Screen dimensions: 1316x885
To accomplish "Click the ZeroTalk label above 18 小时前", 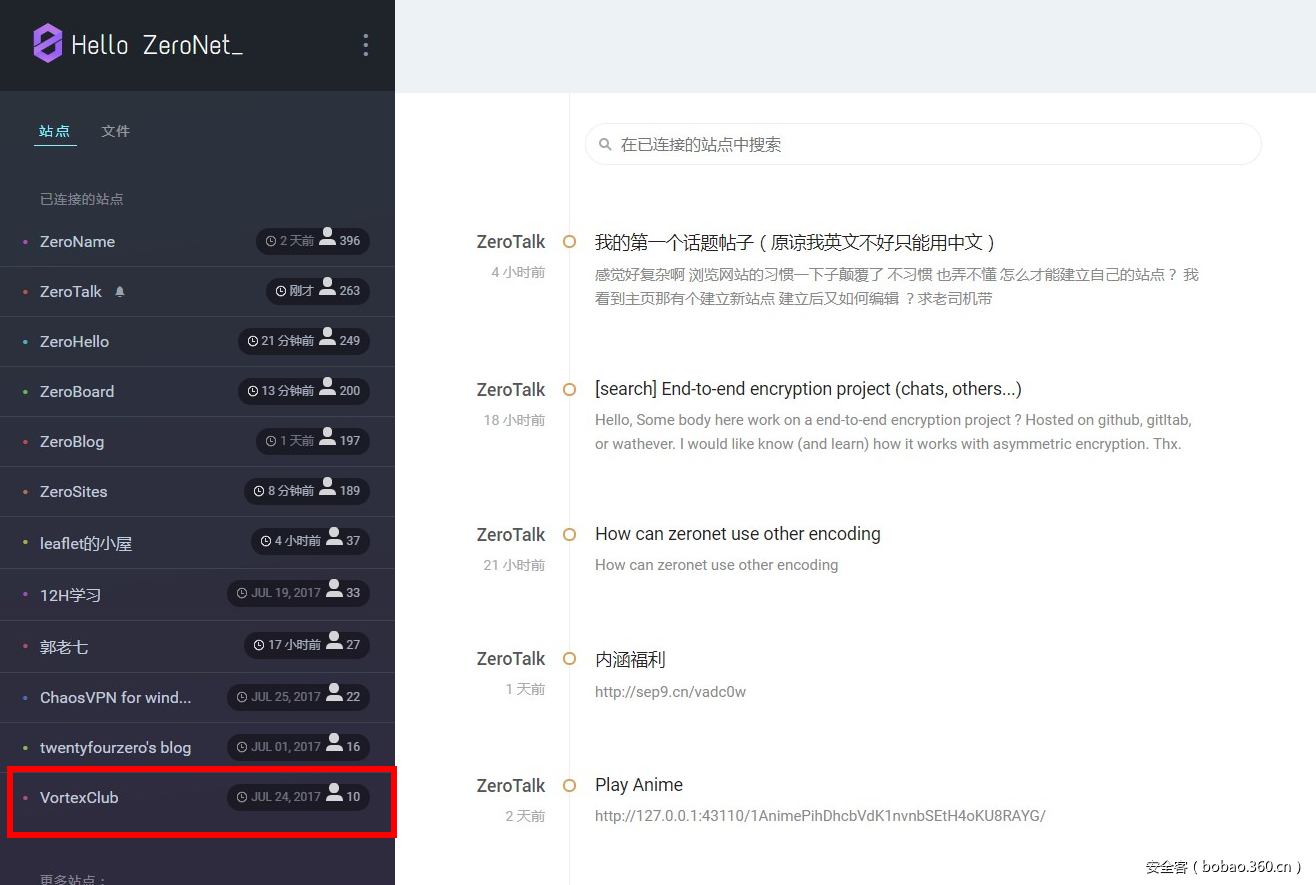I will tap(511, 389).
